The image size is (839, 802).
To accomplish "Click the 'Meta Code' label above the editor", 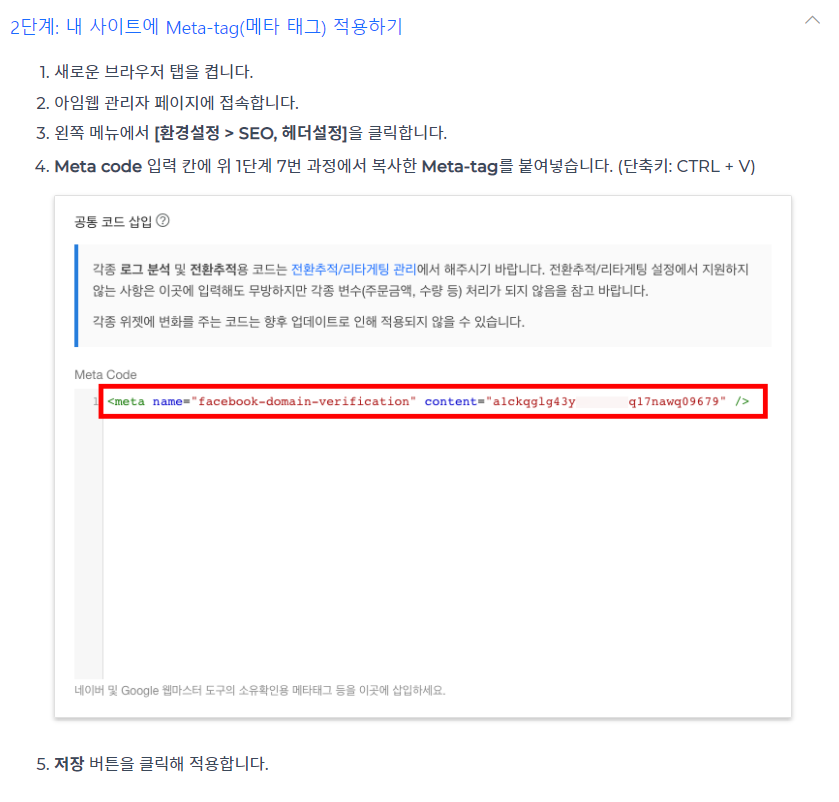I will point(105,375).
